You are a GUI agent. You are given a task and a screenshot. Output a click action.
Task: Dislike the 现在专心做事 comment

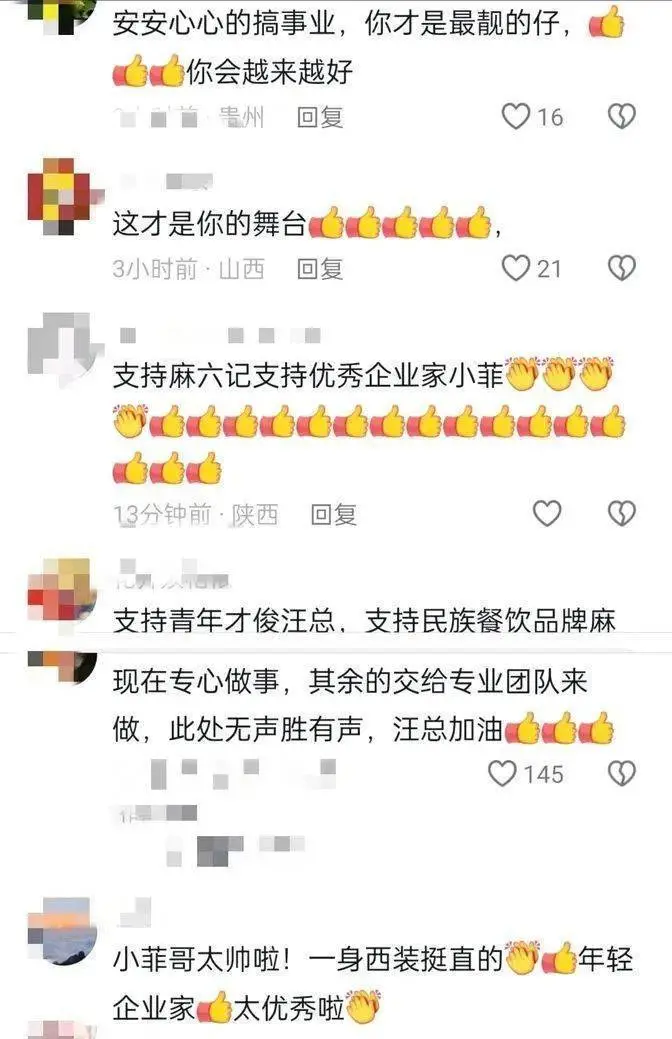622,773
